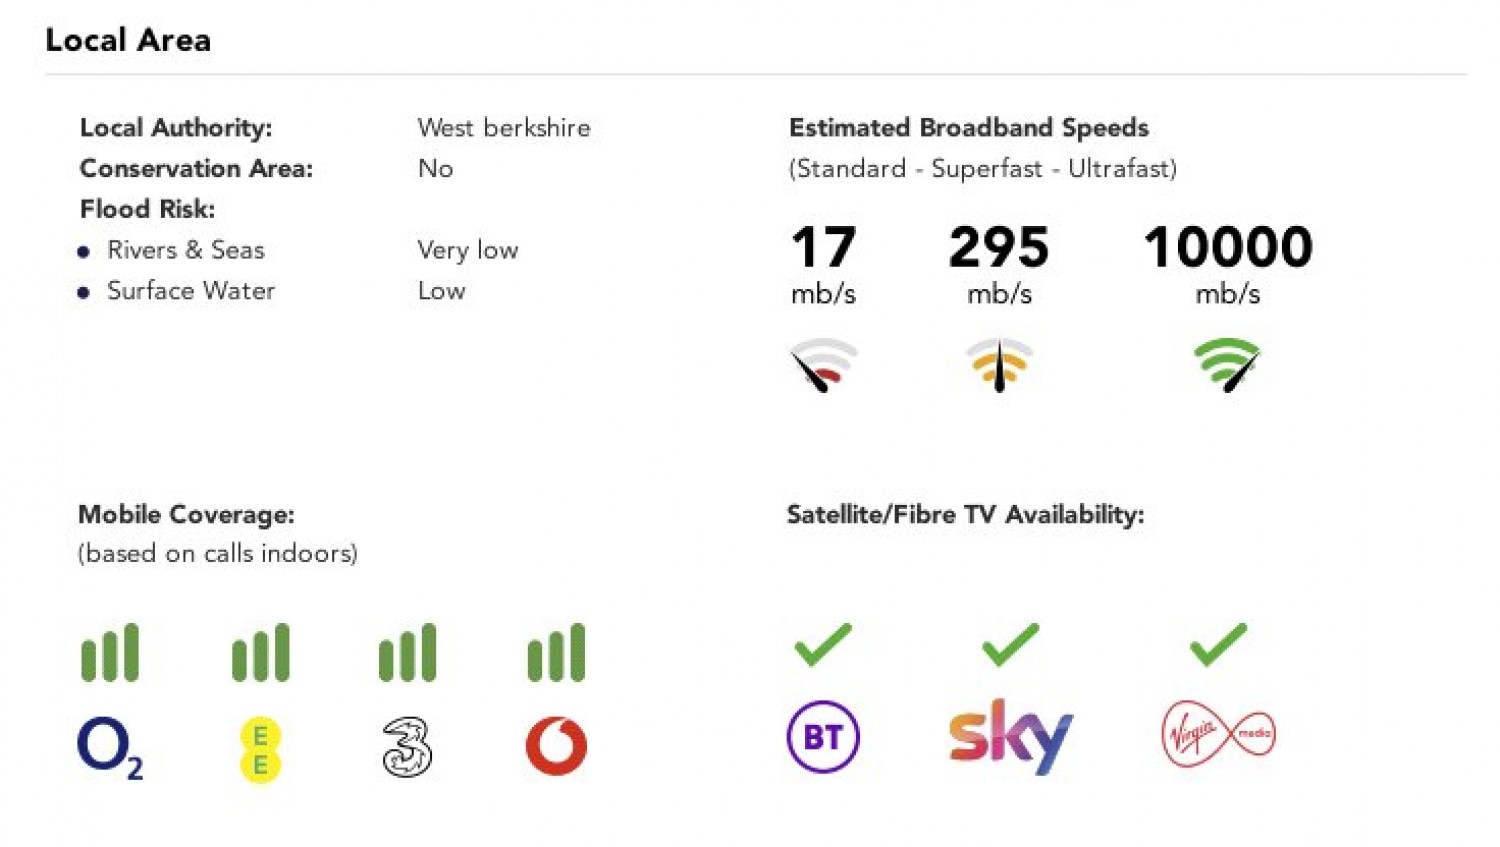Click the West berkshire local authority value
The image size is (1500, 847).
pyautogui.click(x=504, y=128)
